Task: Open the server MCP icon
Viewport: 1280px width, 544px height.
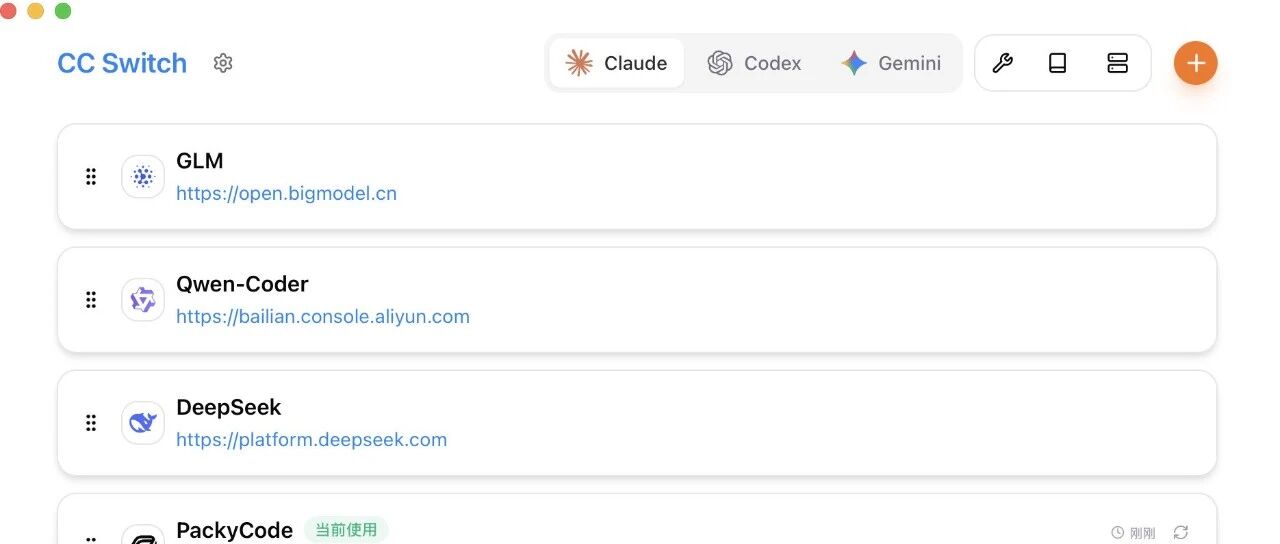Action: click(1118, 63)
